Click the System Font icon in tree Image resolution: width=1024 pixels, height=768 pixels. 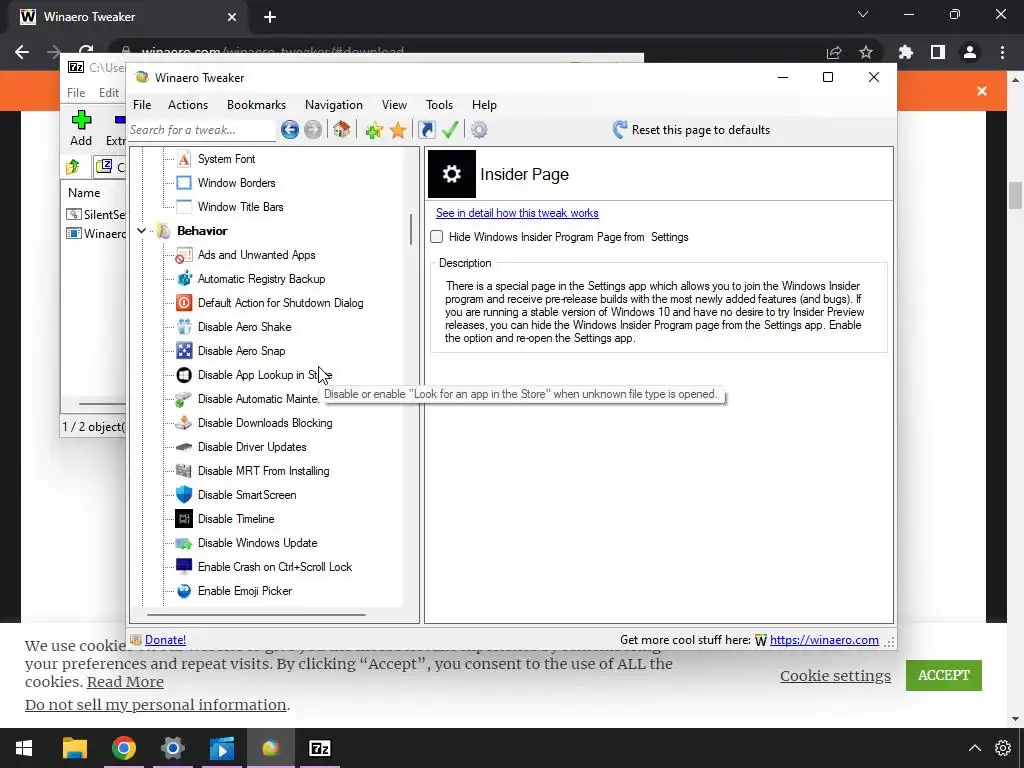pyautogui.click(x=184, y=159)
